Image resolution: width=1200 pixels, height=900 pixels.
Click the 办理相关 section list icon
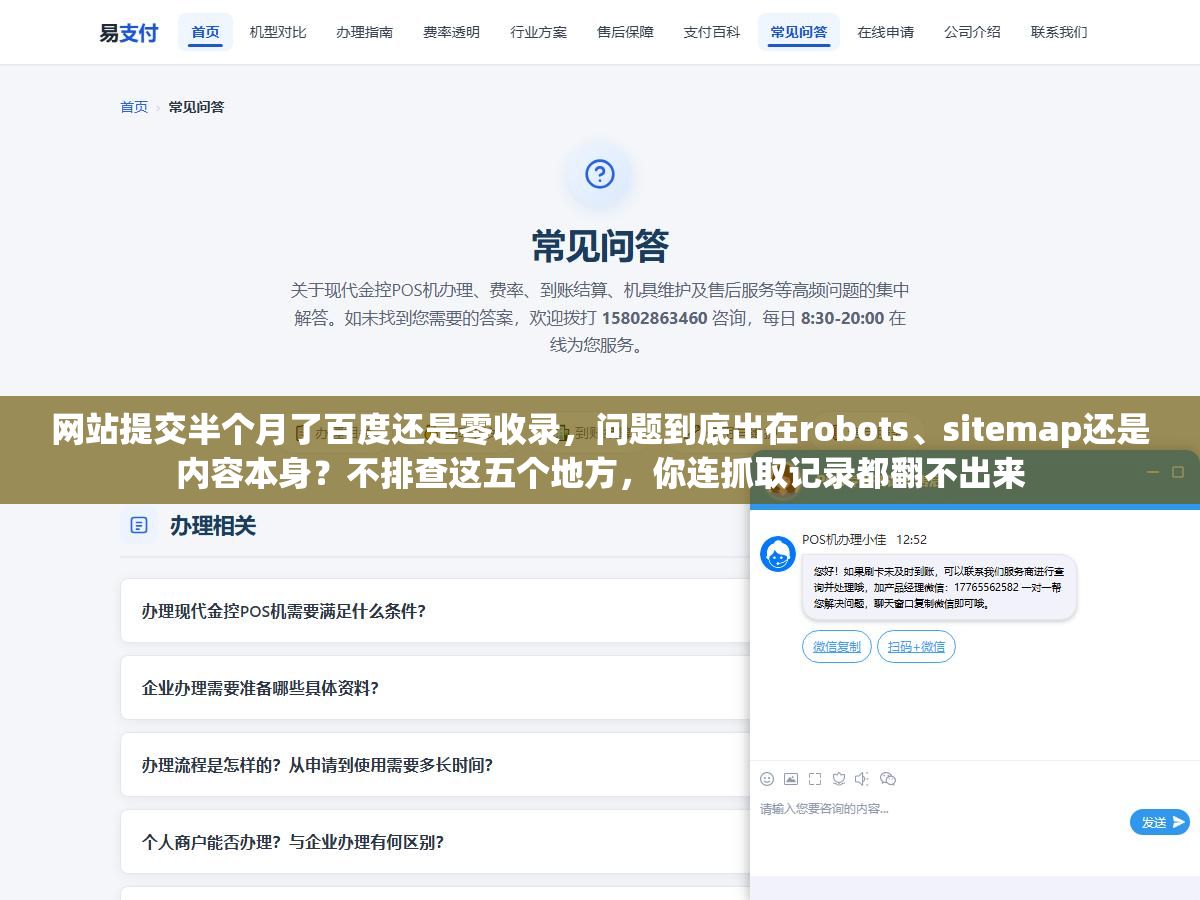[139, 525]
